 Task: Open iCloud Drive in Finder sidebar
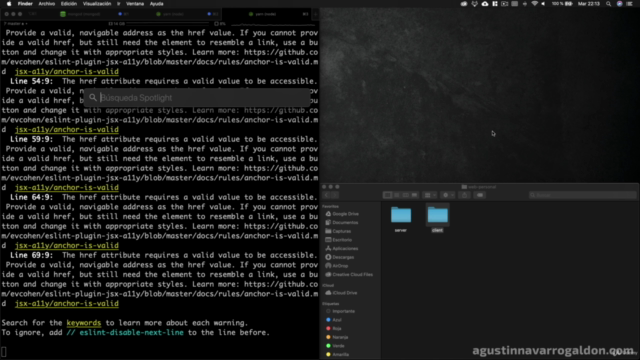[x=341, y=293]
